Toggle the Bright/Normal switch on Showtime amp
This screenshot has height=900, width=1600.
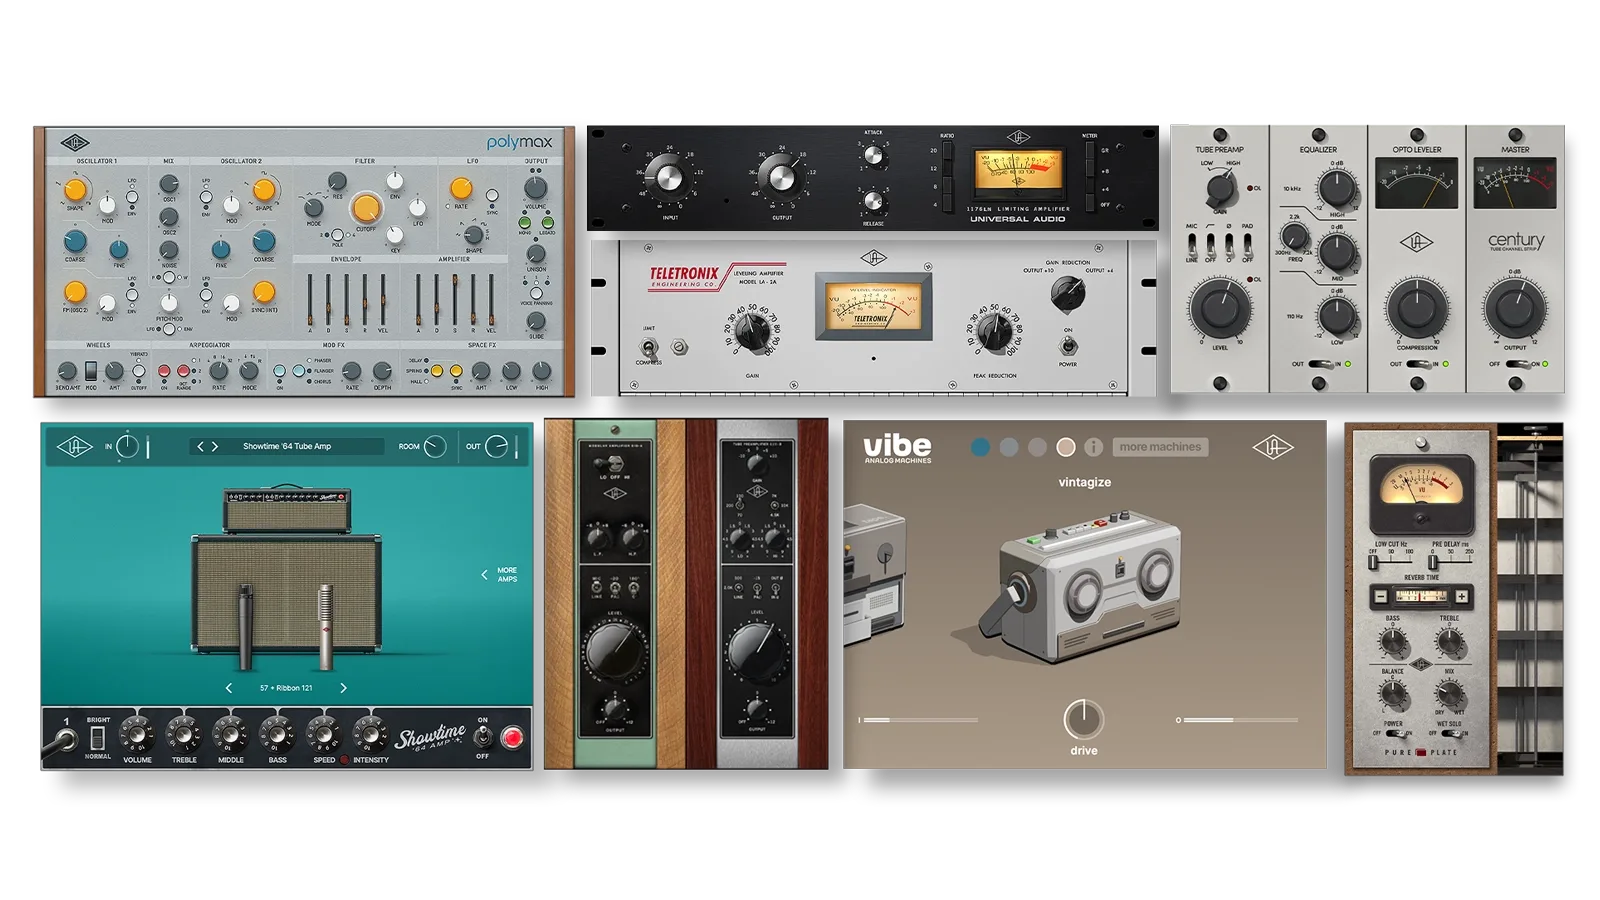(x=97, y=738)
